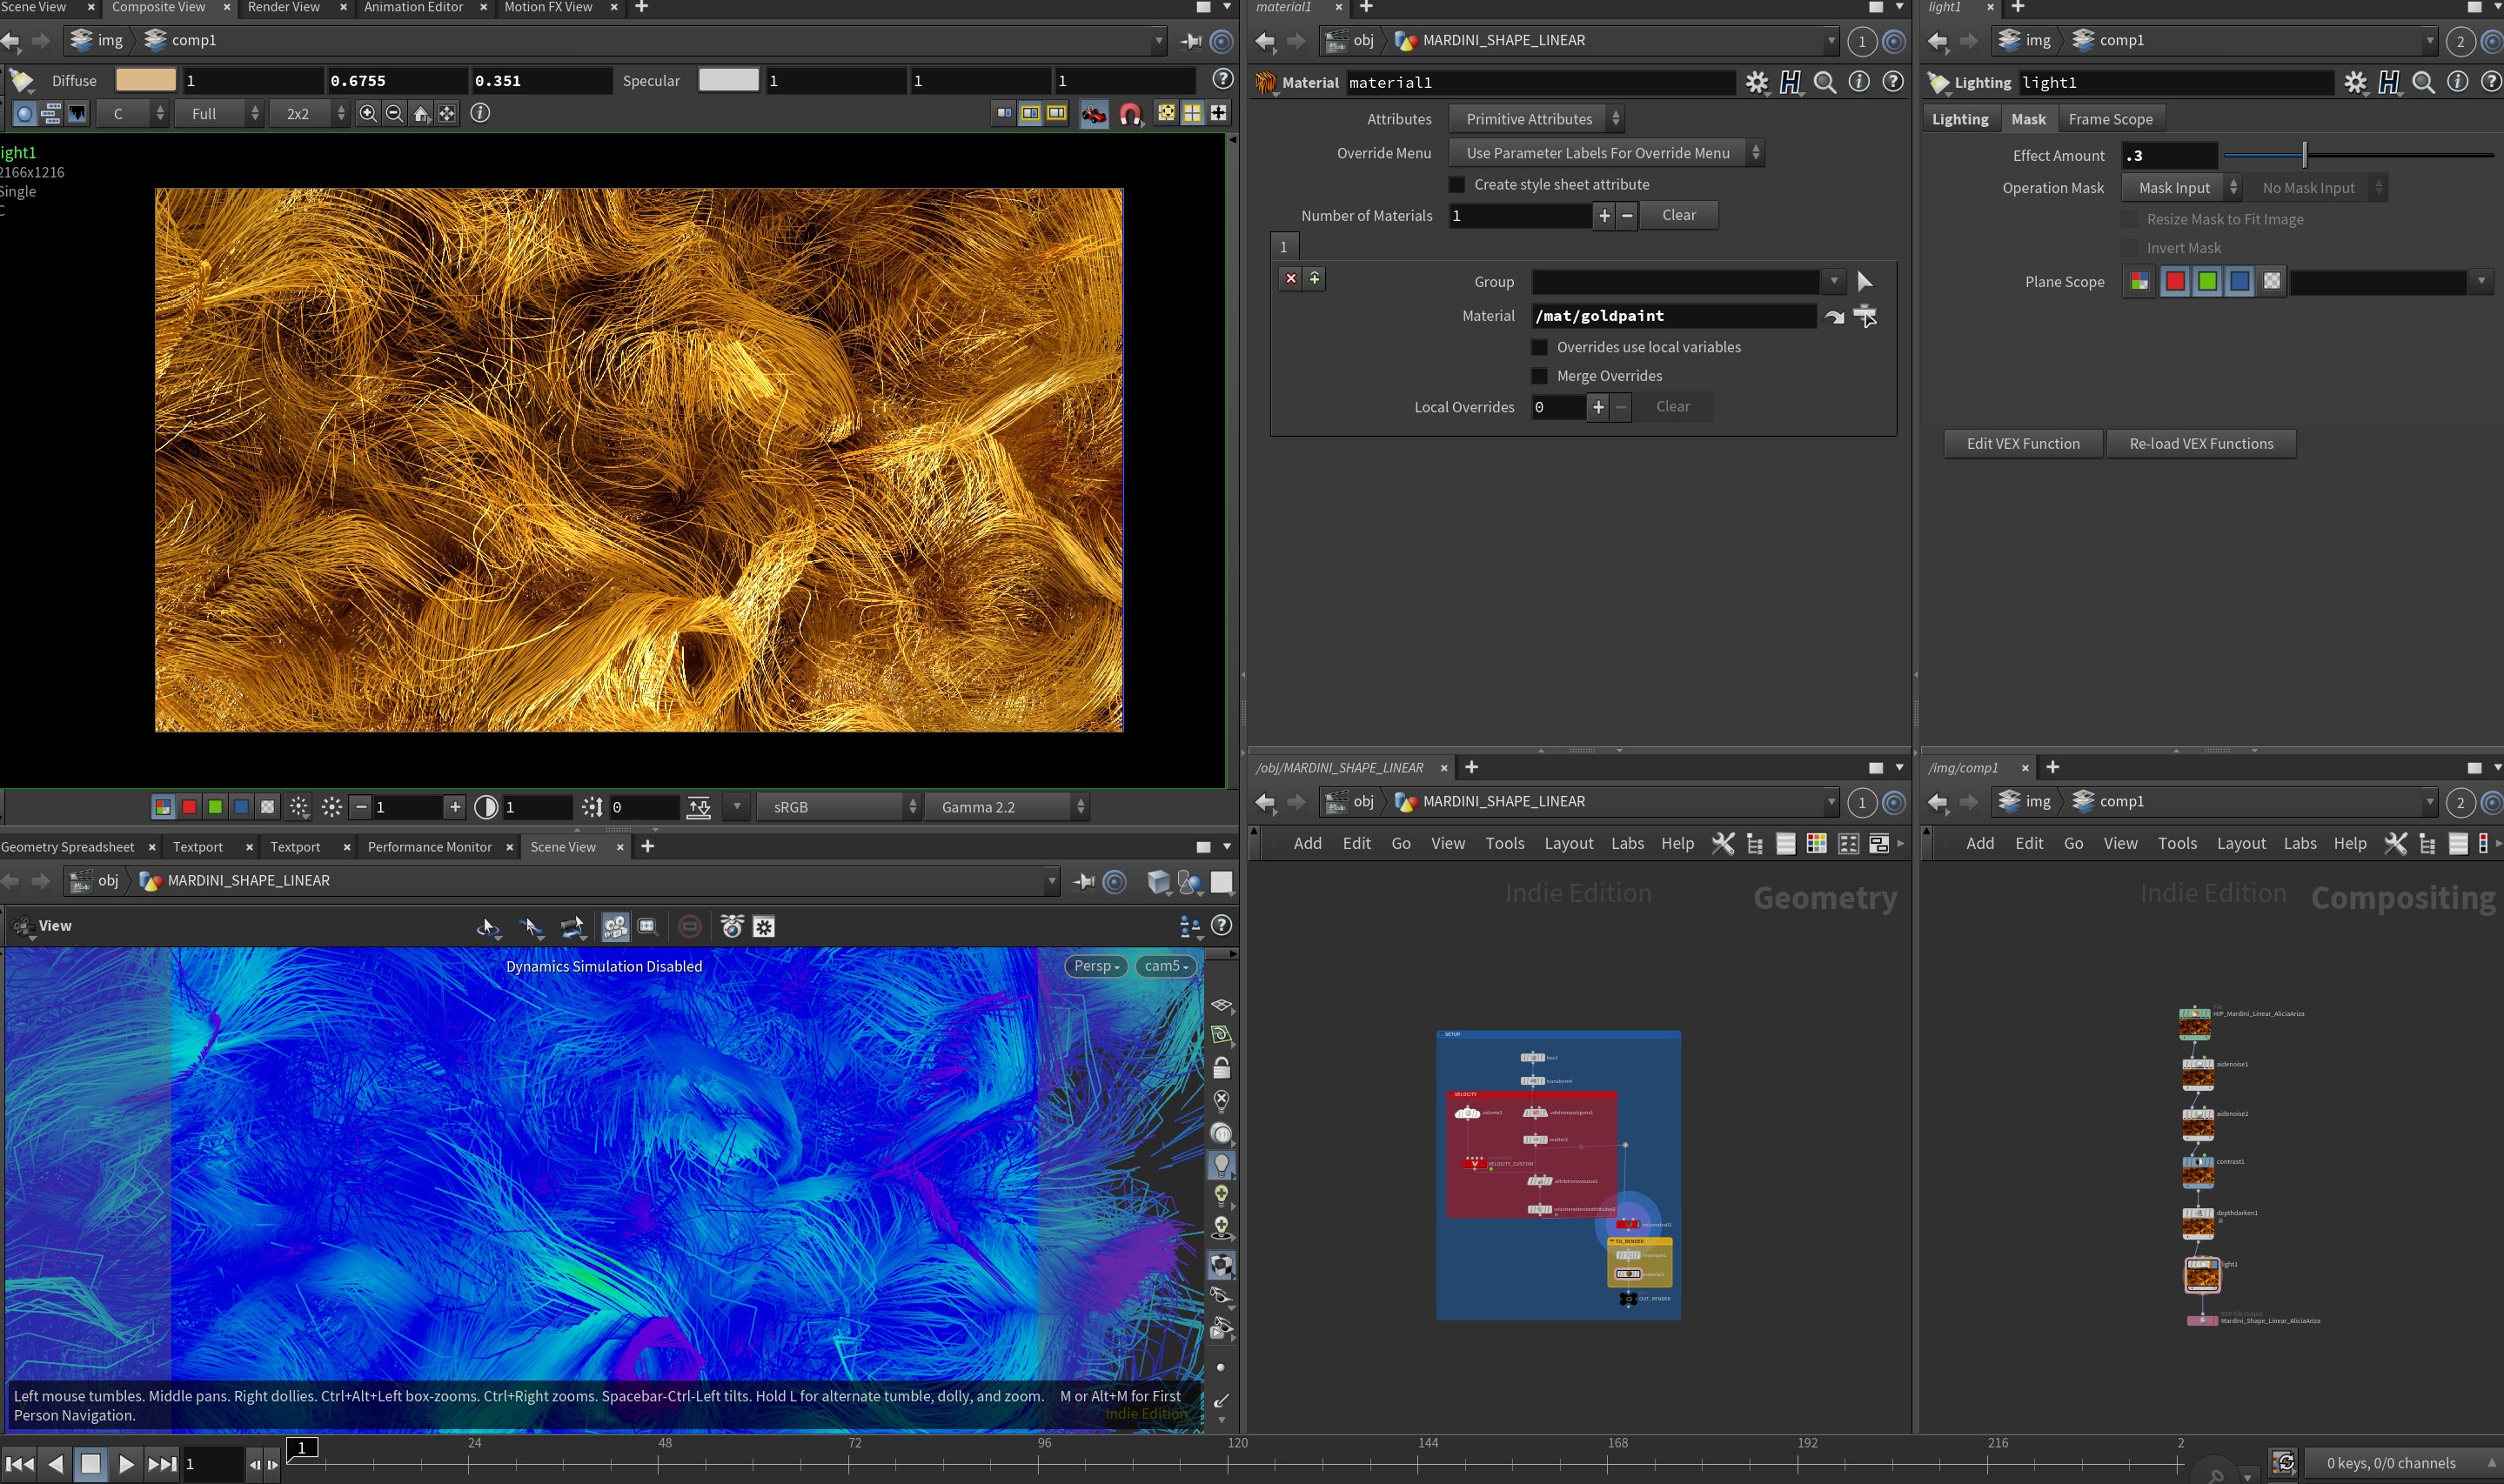
Task: Click the gear icon in Material parameter header
Action: coord(1757,82)
